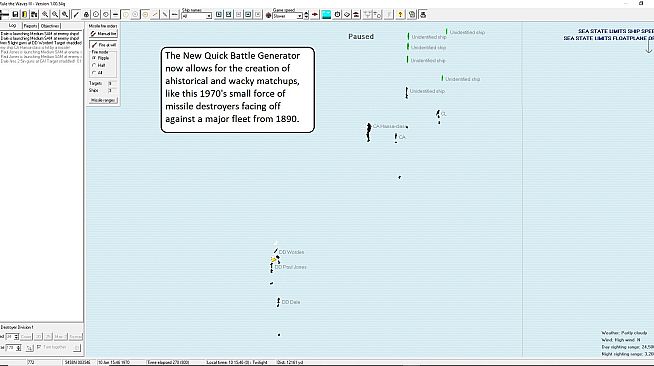Click the dark round icon beside Game speed
Screen dimensions: 654x366
pyautogui.click(x=268, y=15)
